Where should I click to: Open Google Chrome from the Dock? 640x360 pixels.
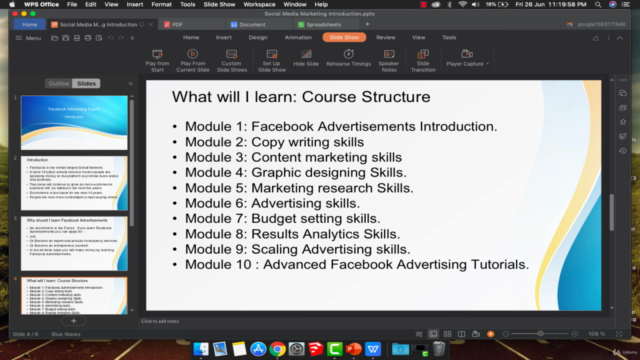coord(277,349)
